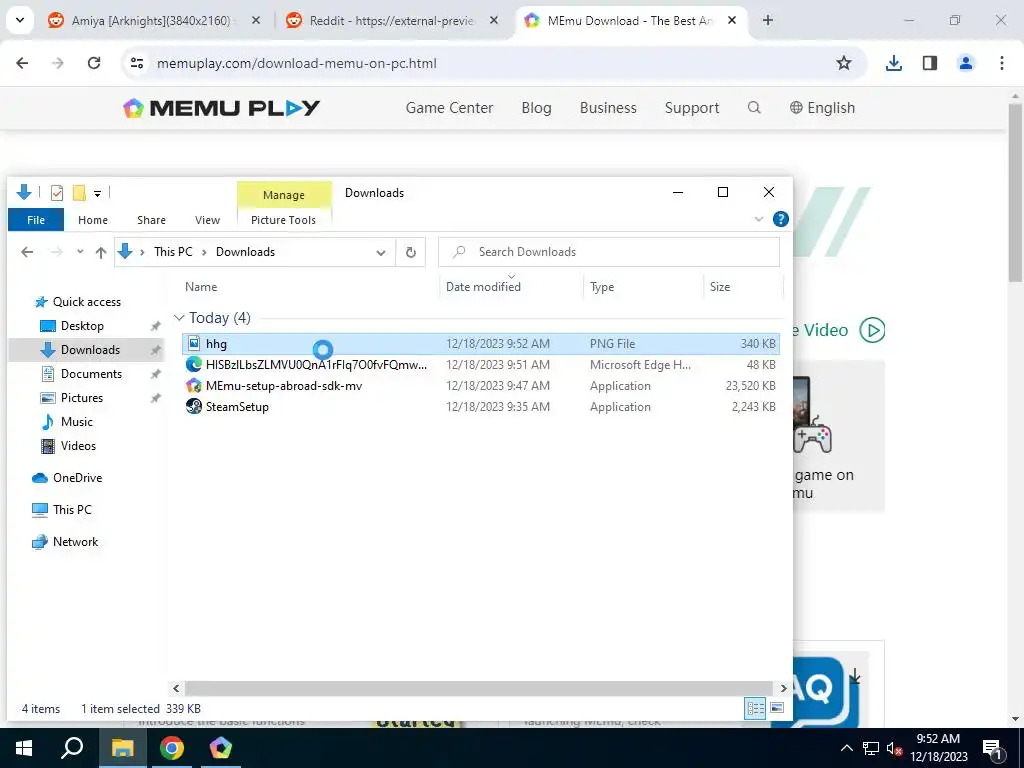
Task: Open the English language selector
Action: [822, 108]
